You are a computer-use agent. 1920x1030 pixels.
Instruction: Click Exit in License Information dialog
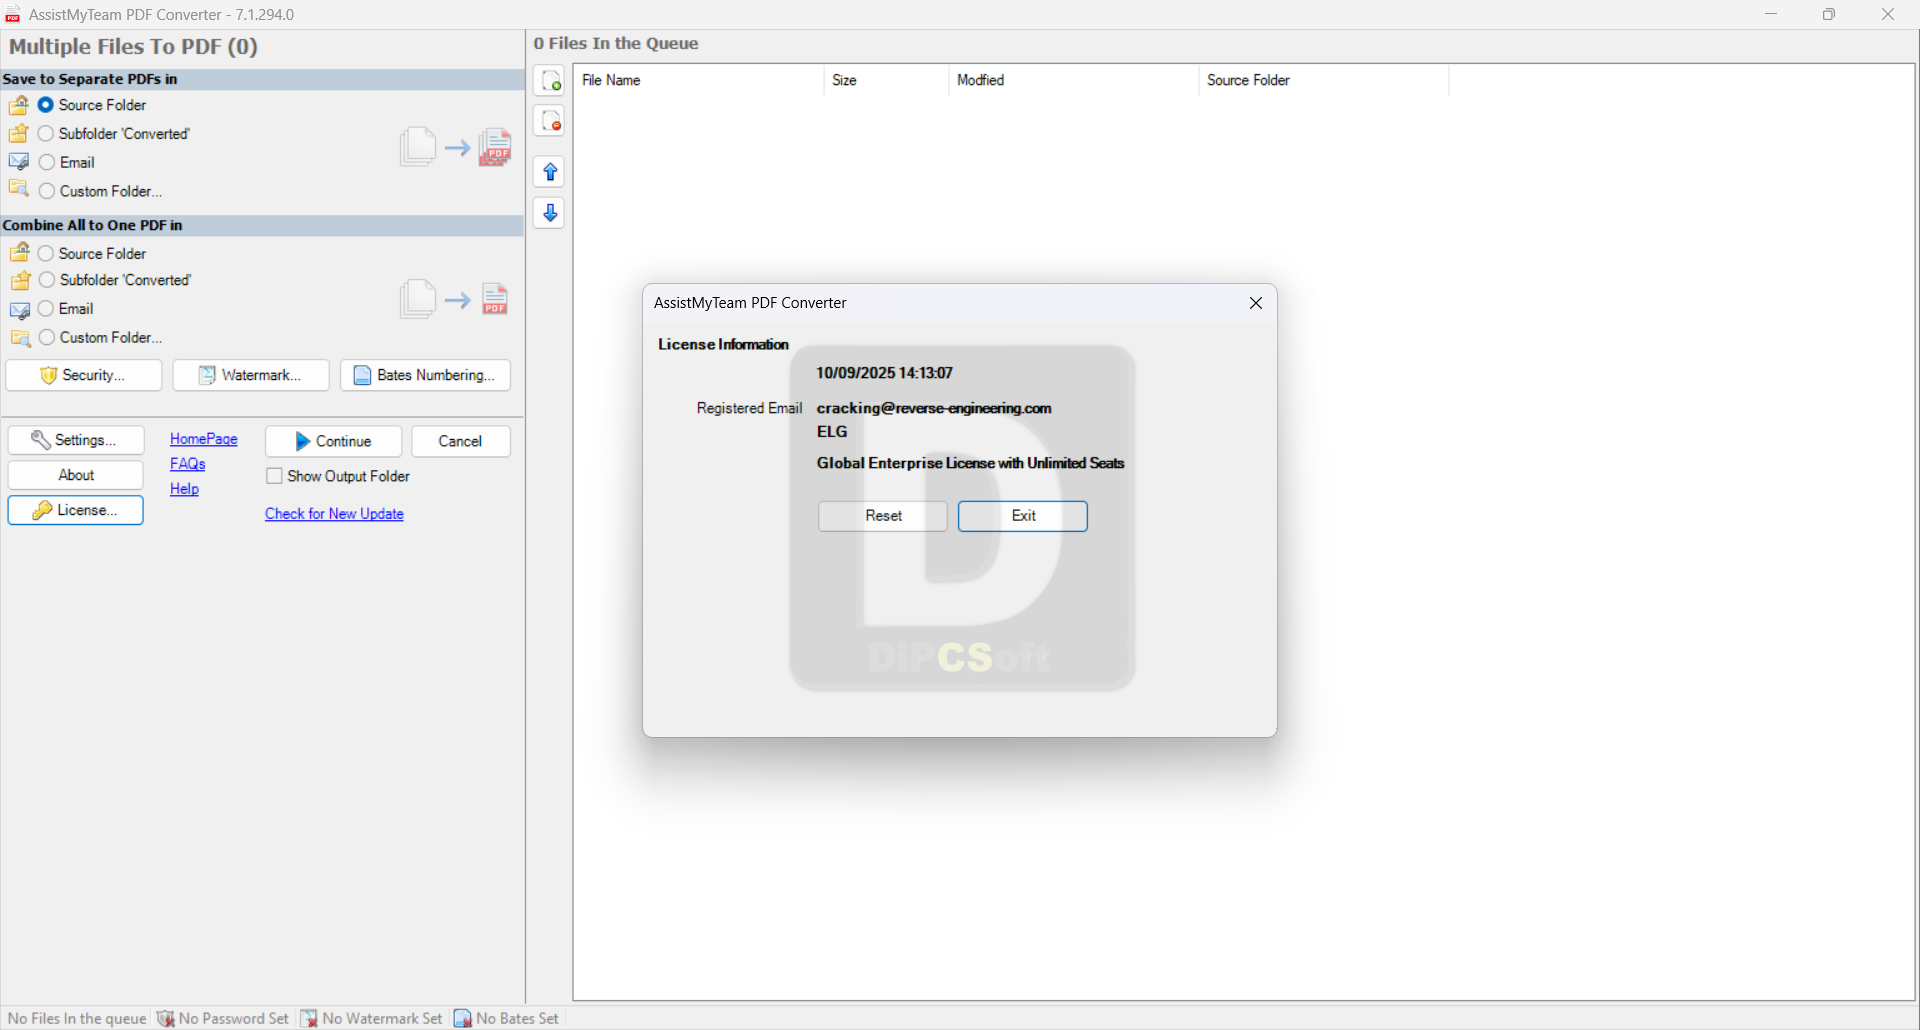pyautogui.click(x=1023, y=516)
